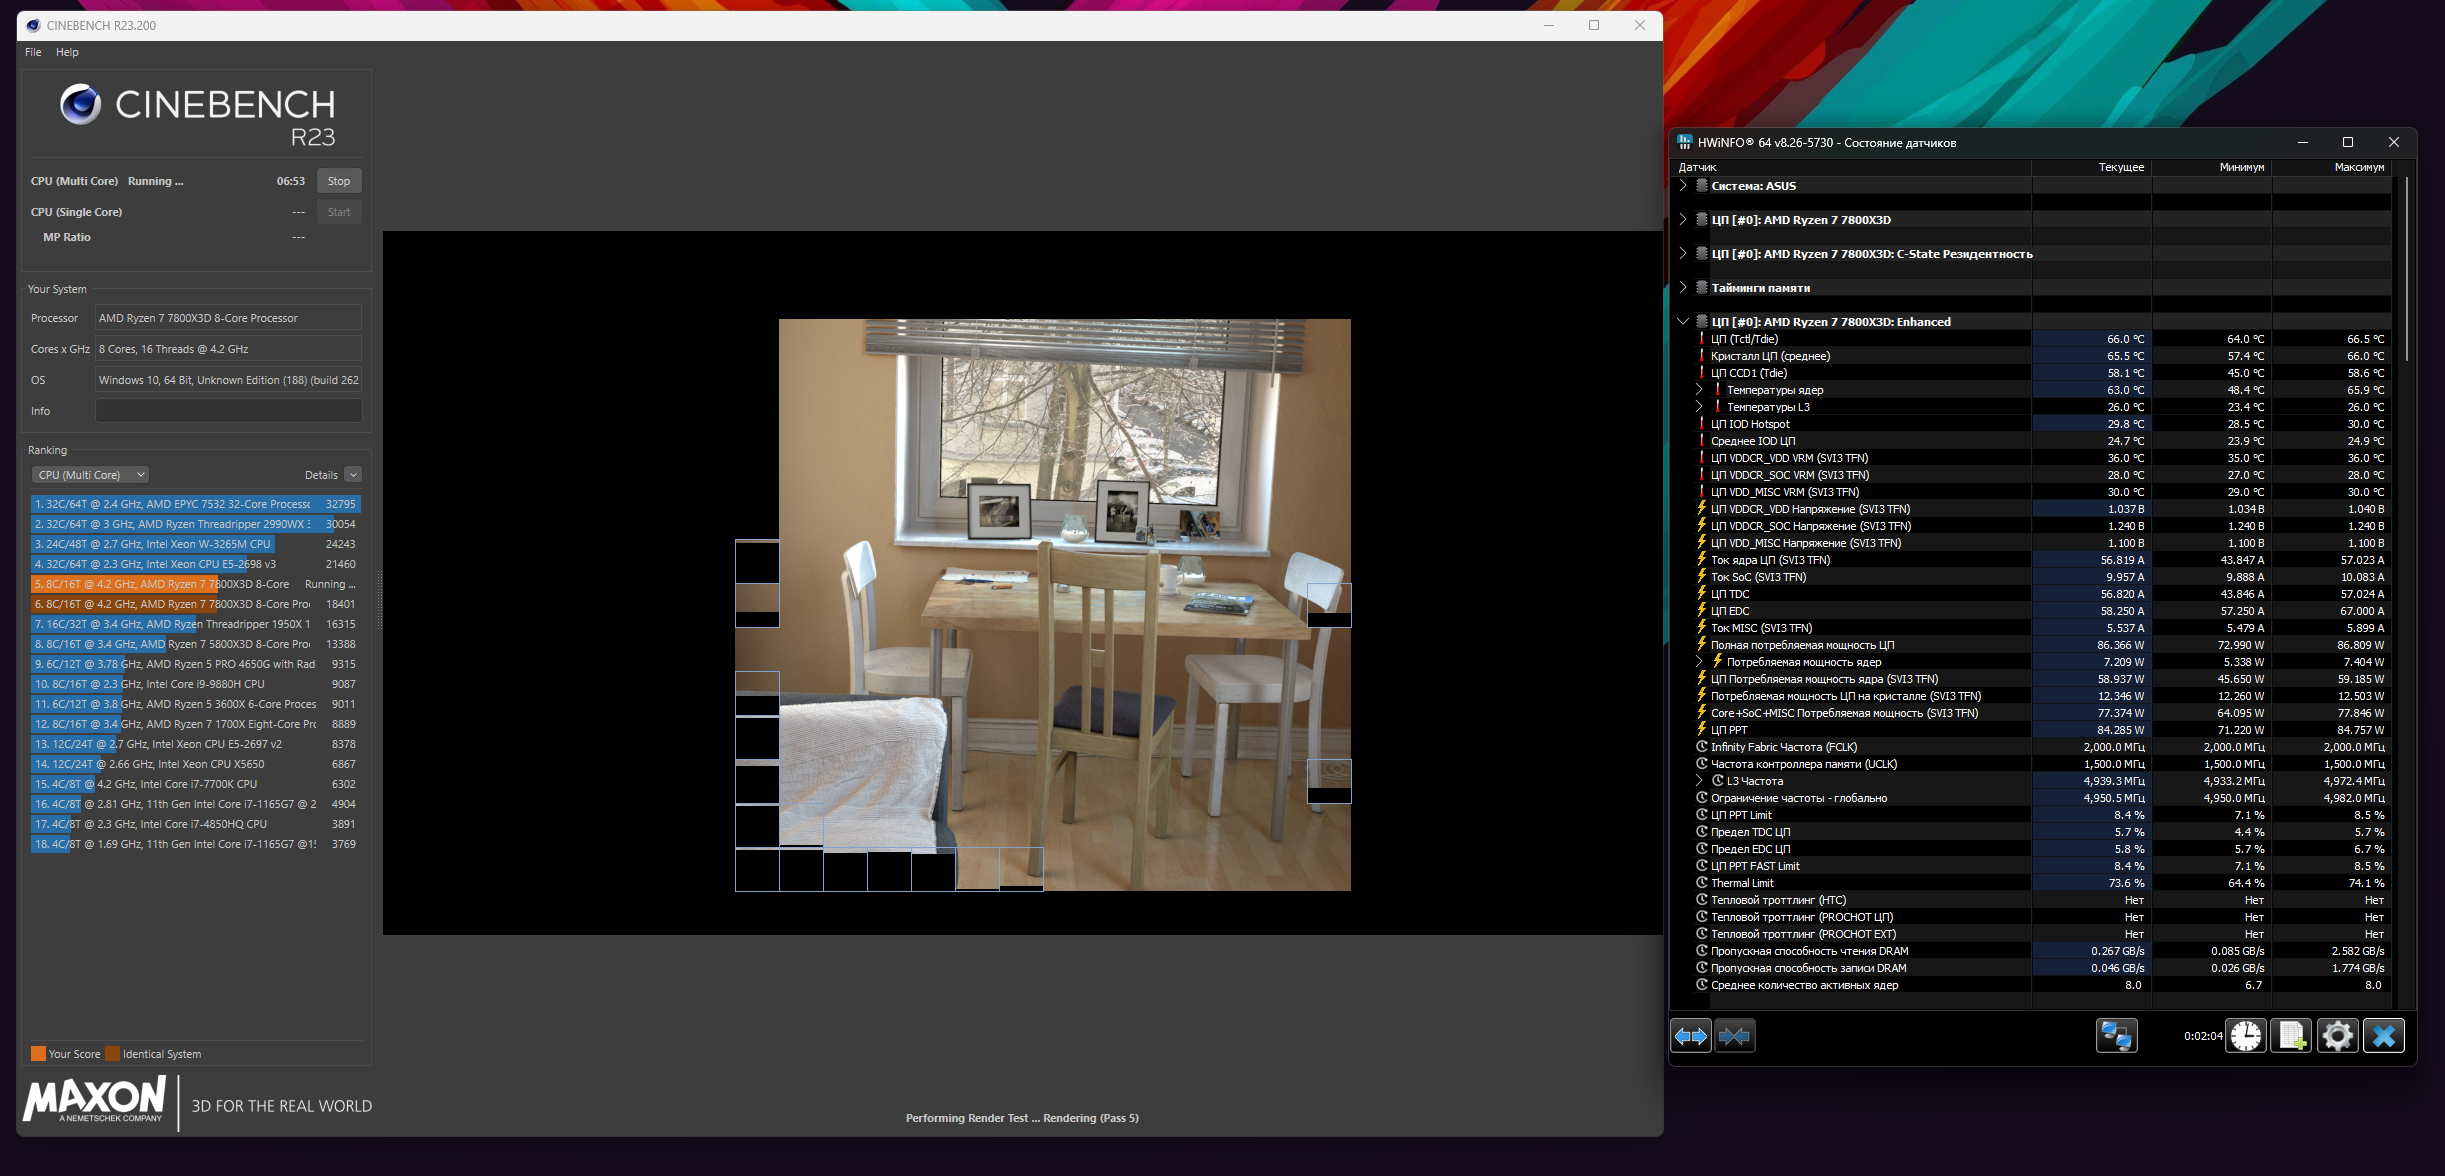Open the Help menu in Cinebench

pos(67,52)
